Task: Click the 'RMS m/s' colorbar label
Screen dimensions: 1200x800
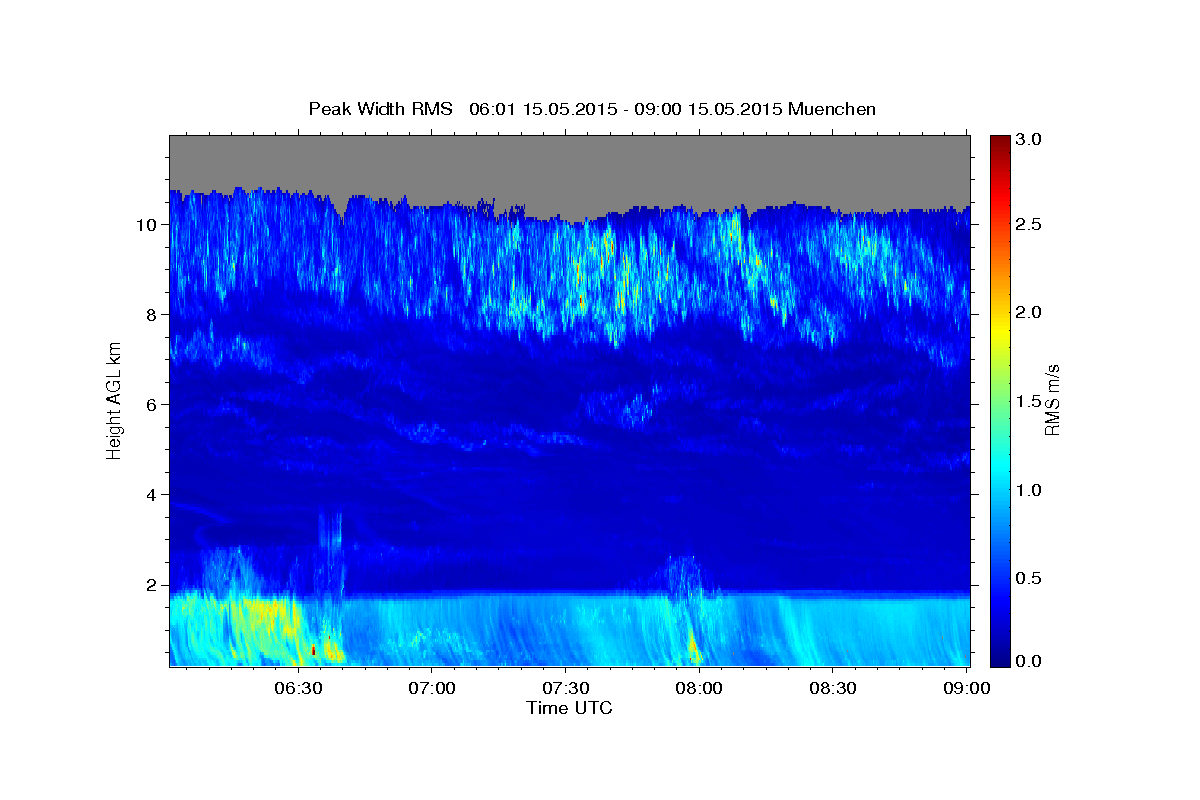Action: click(x=1052, y=398)
